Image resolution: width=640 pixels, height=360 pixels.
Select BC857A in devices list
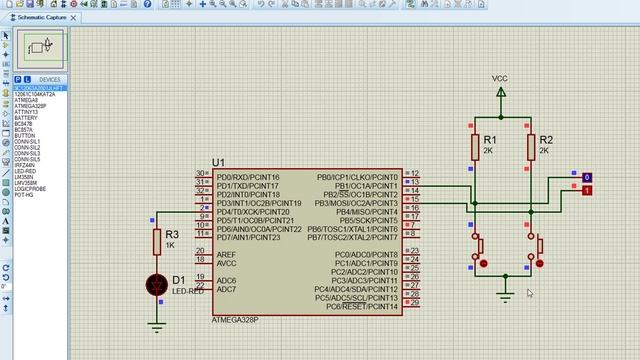23,130
